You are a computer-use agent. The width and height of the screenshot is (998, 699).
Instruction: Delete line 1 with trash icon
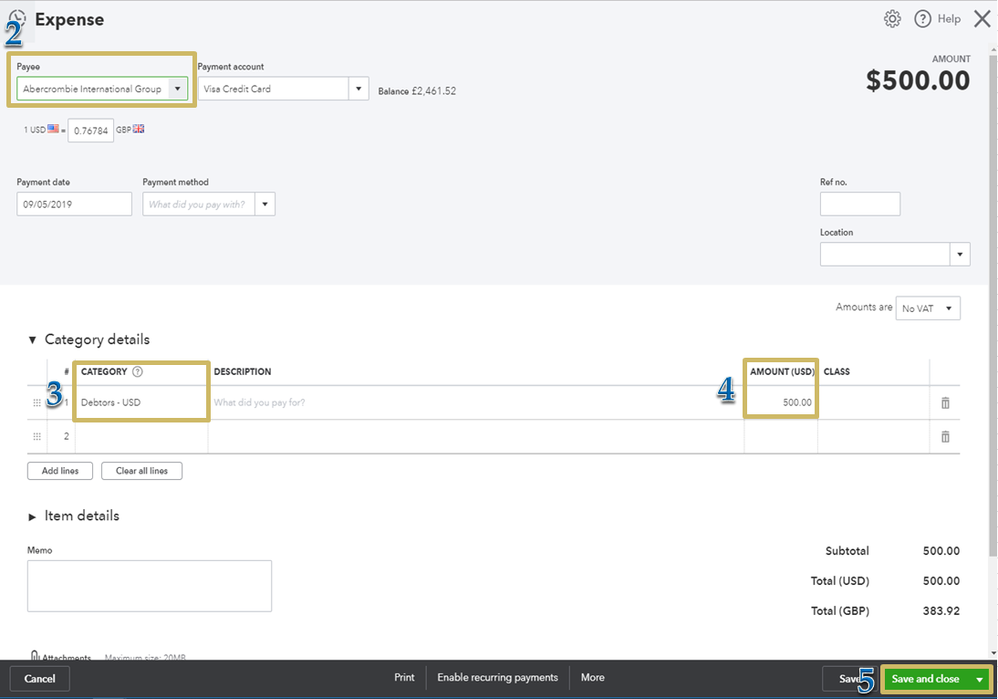945,403
